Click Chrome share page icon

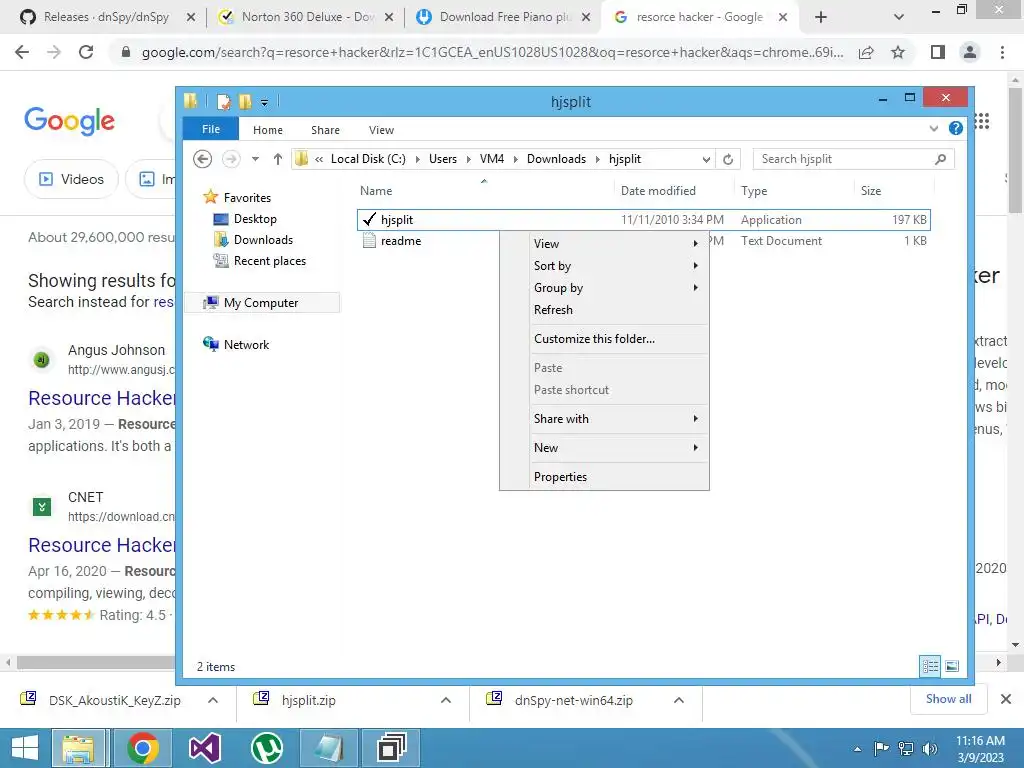coord(866,52)
